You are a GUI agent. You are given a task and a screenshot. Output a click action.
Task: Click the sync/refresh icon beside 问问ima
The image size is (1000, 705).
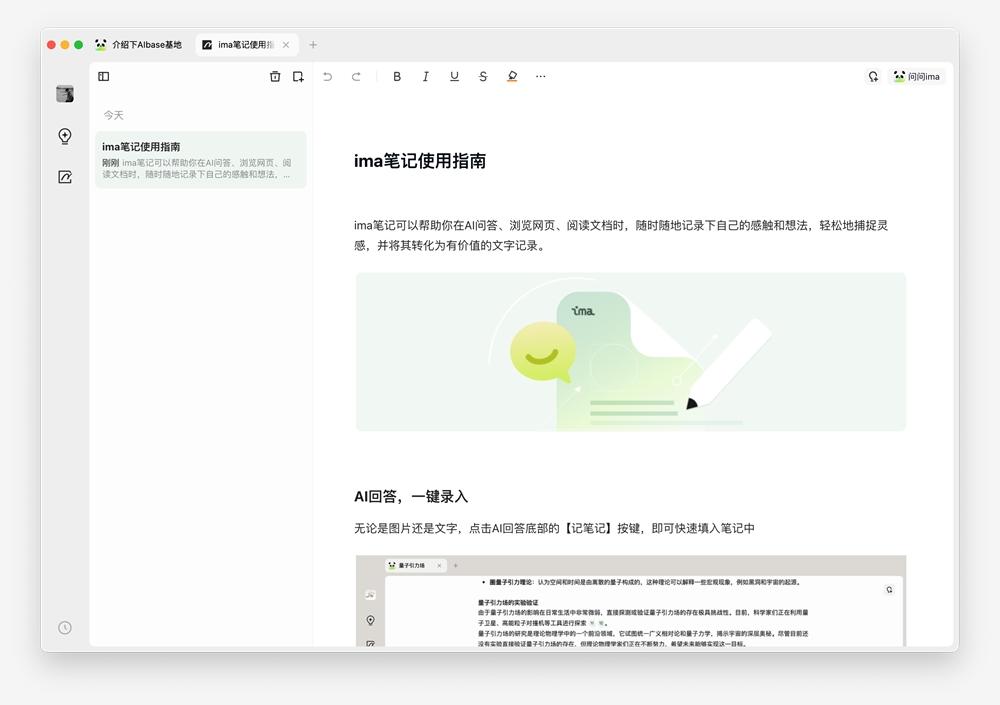click(873, 76)
